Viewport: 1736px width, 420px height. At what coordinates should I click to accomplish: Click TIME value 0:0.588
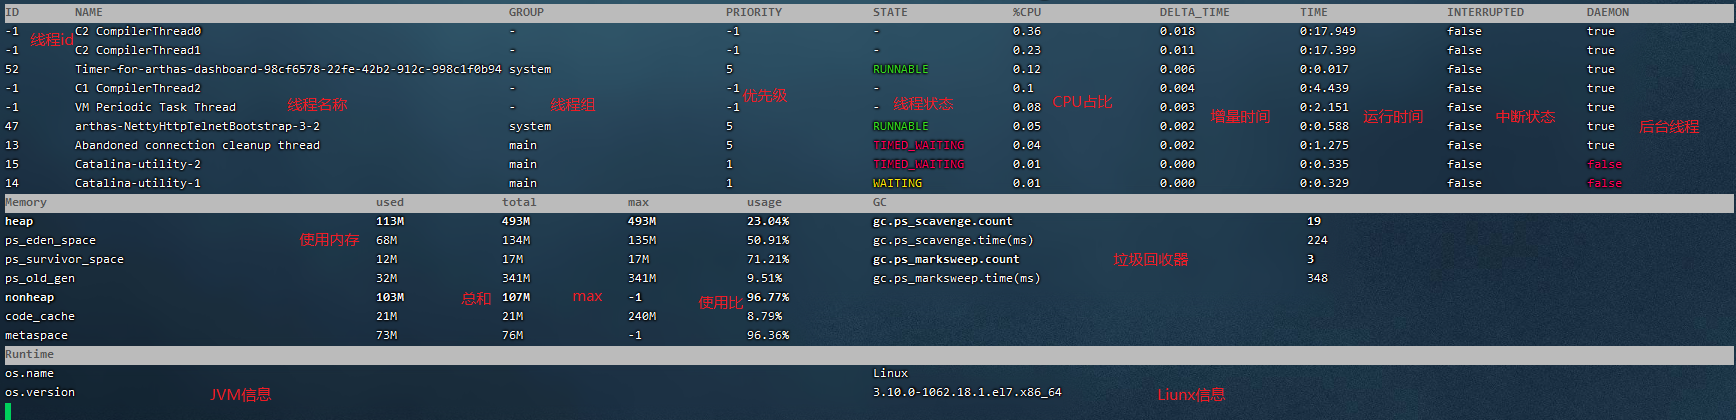tap(1324, 126)
